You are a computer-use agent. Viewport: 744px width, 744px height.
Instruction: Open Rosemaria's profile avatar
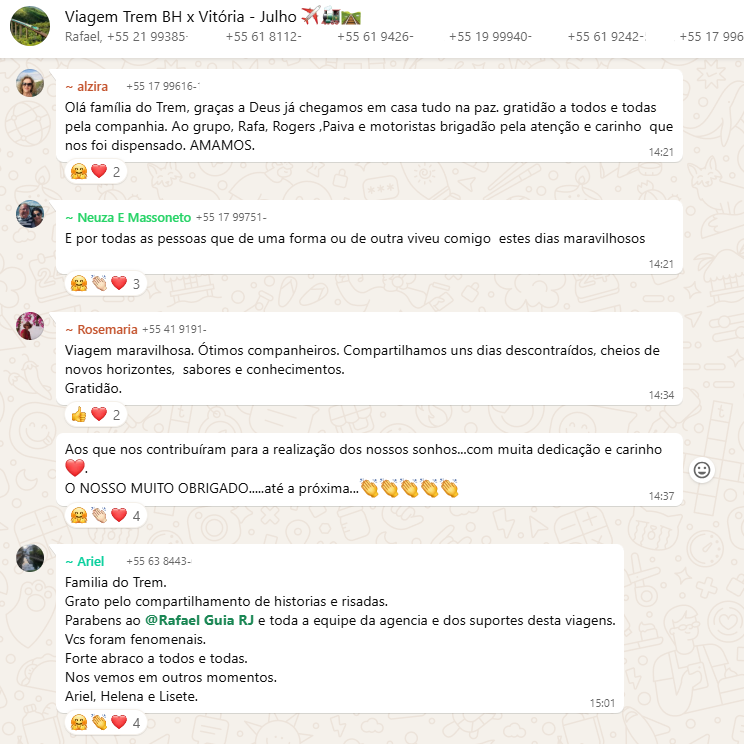pos(30,326)
